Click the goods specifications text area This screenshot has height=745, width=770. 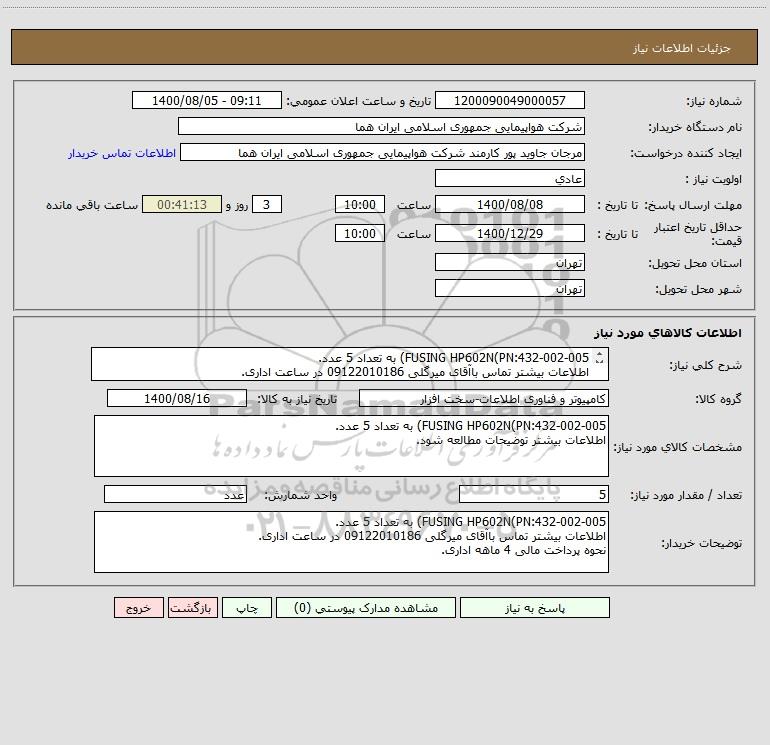click(x=351, y=446)
